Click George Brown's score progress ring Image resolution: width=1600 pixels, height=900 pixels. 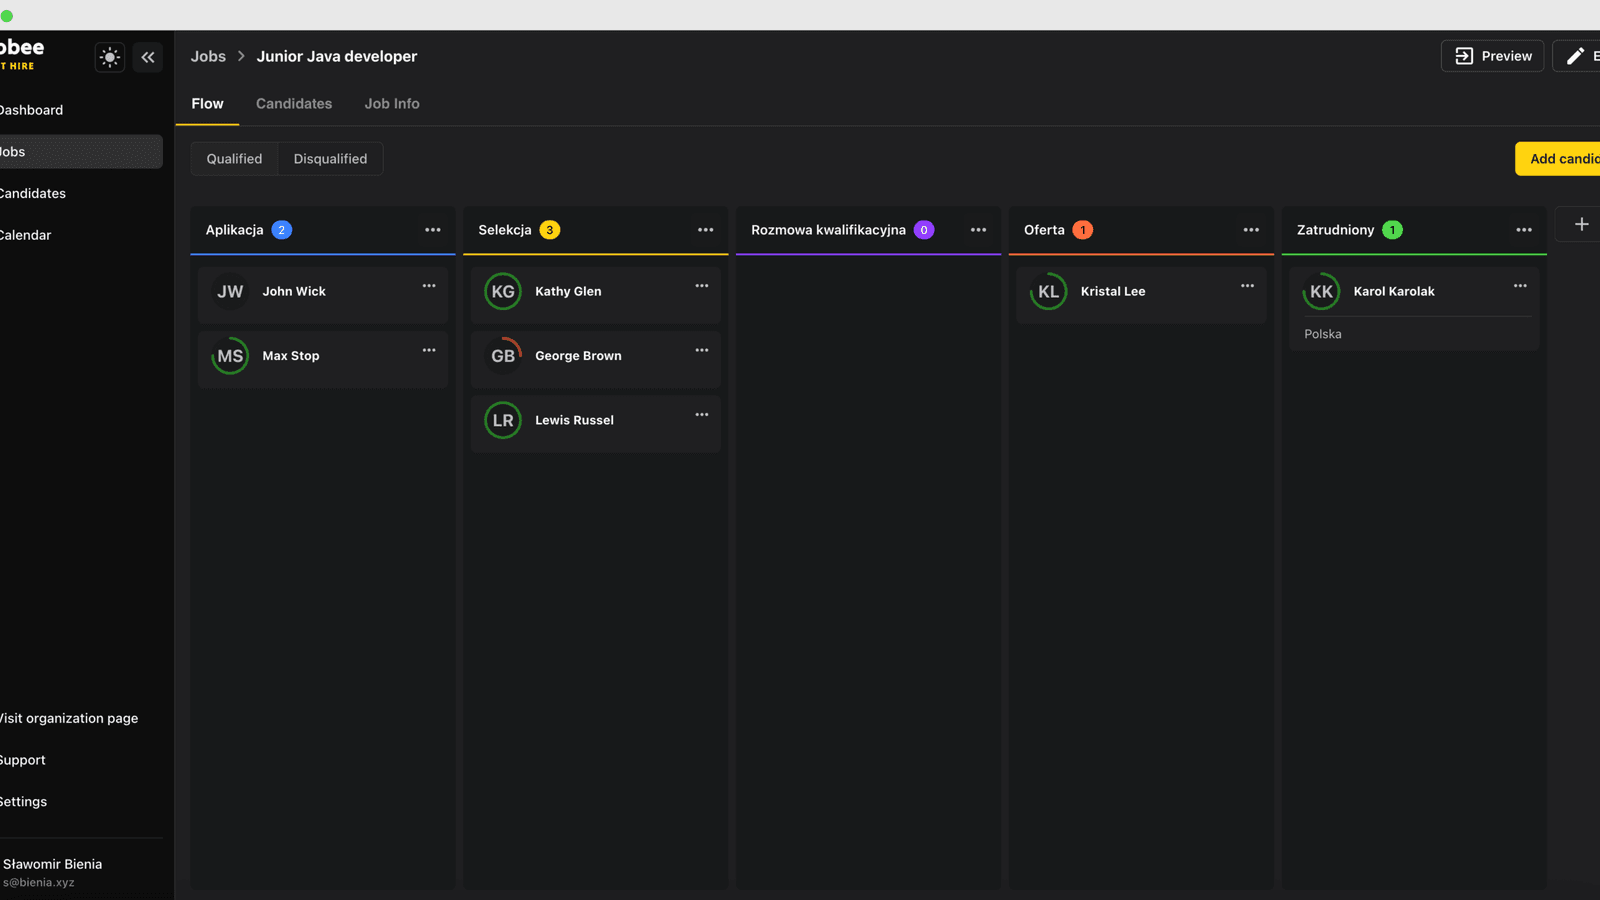[x=503, y=355]
